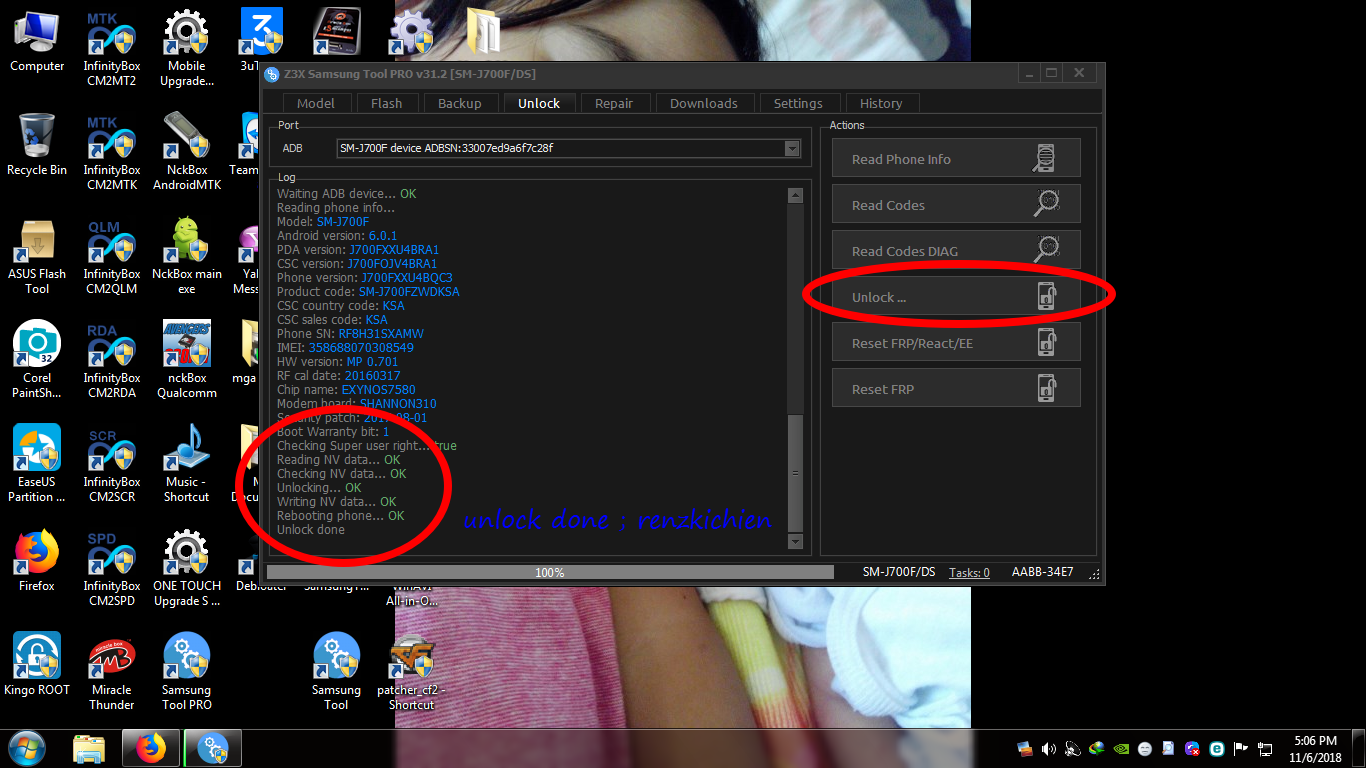Click the 100% progress bar
1366x768 pixels.
coord(550,572)
